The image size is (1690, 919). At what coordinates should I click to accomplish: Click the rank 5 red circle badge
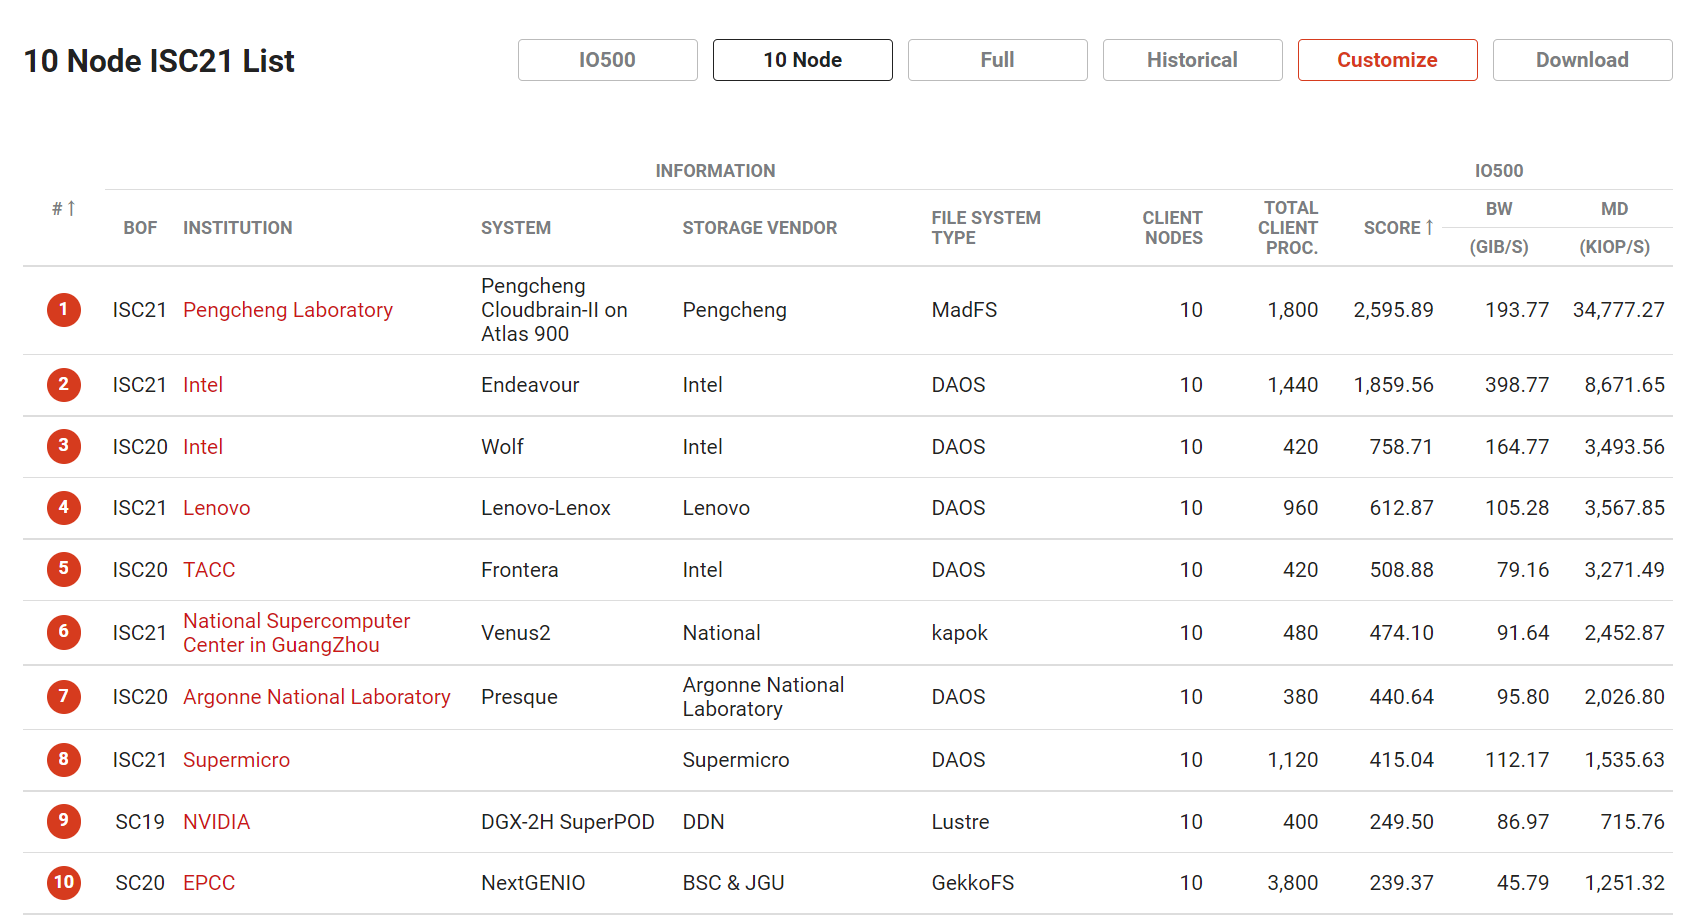click(x=64, y=569)
